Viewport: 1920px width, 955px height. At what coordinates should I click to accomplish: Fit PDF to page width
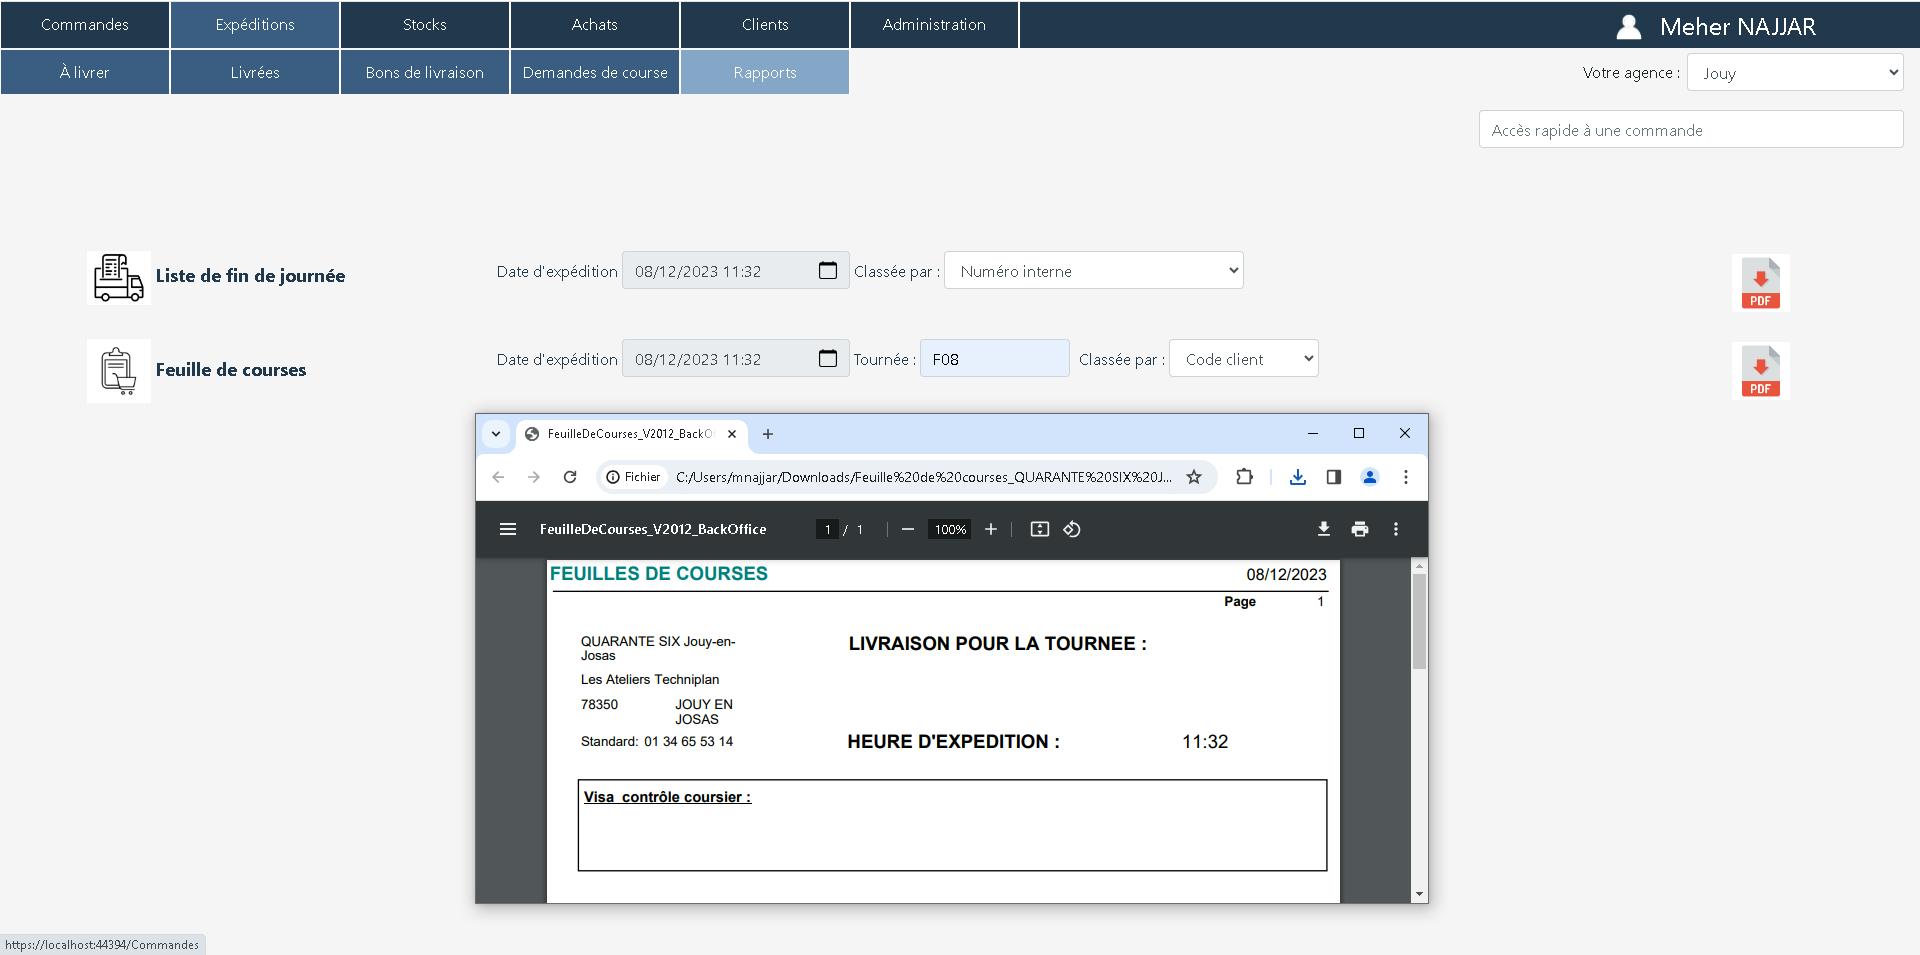tap(1040, 529)
